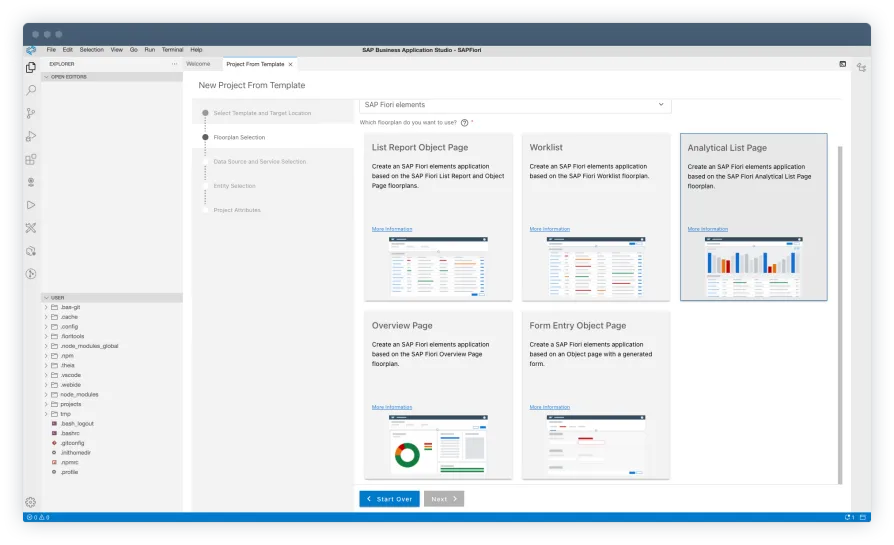Open the Extensions view in activity bar

click(x=31, y=159)
